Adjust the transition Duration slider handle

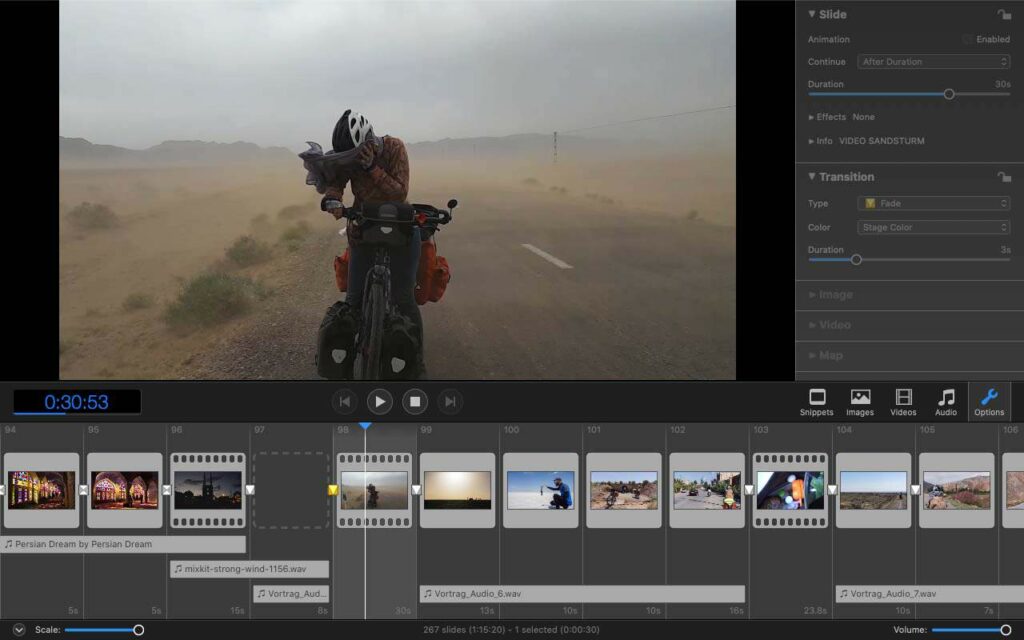point(856,260)
